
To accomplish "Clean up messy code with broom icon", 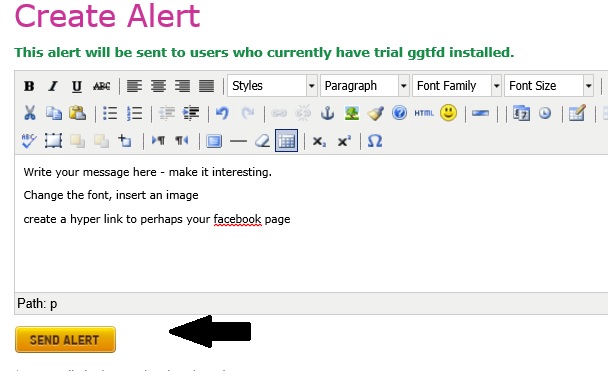I will coord(376,113).
